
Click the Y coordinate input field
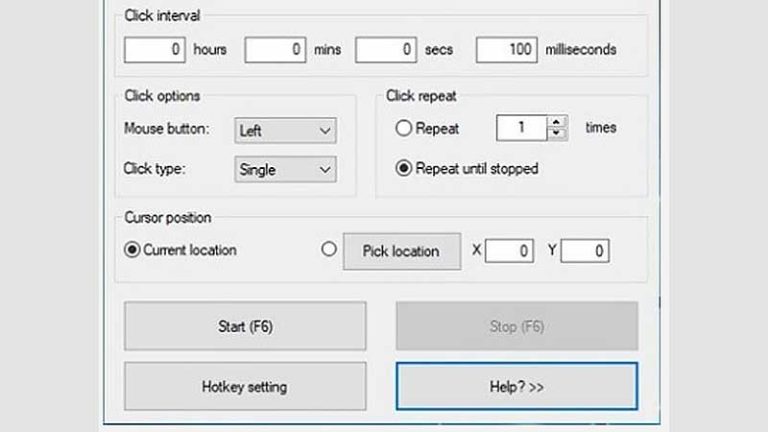pos(585,251)
